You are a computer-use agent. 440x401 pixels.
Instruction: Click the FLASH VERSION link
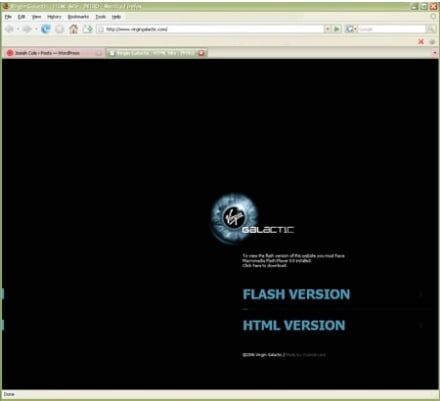pyautogui.click(x=296, y=294)
